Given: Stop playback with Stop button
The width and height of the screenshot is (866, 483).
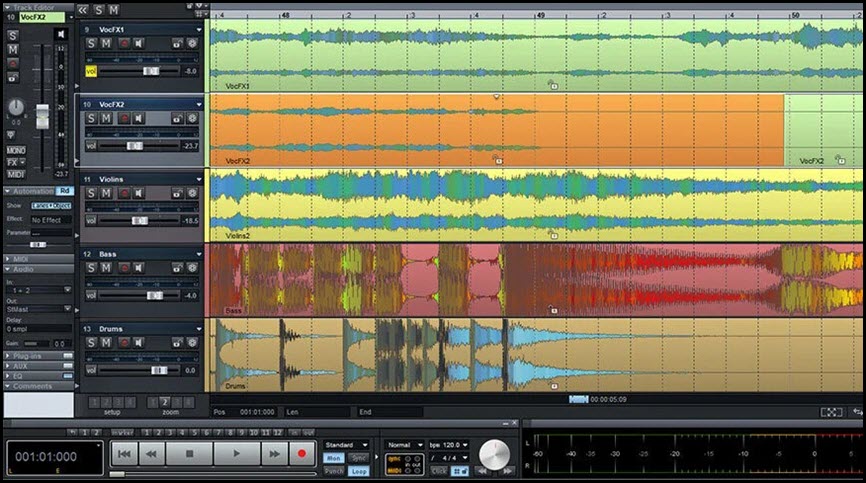Looking at the screenshot, I should pyautogui.click(x=189, y=454).
